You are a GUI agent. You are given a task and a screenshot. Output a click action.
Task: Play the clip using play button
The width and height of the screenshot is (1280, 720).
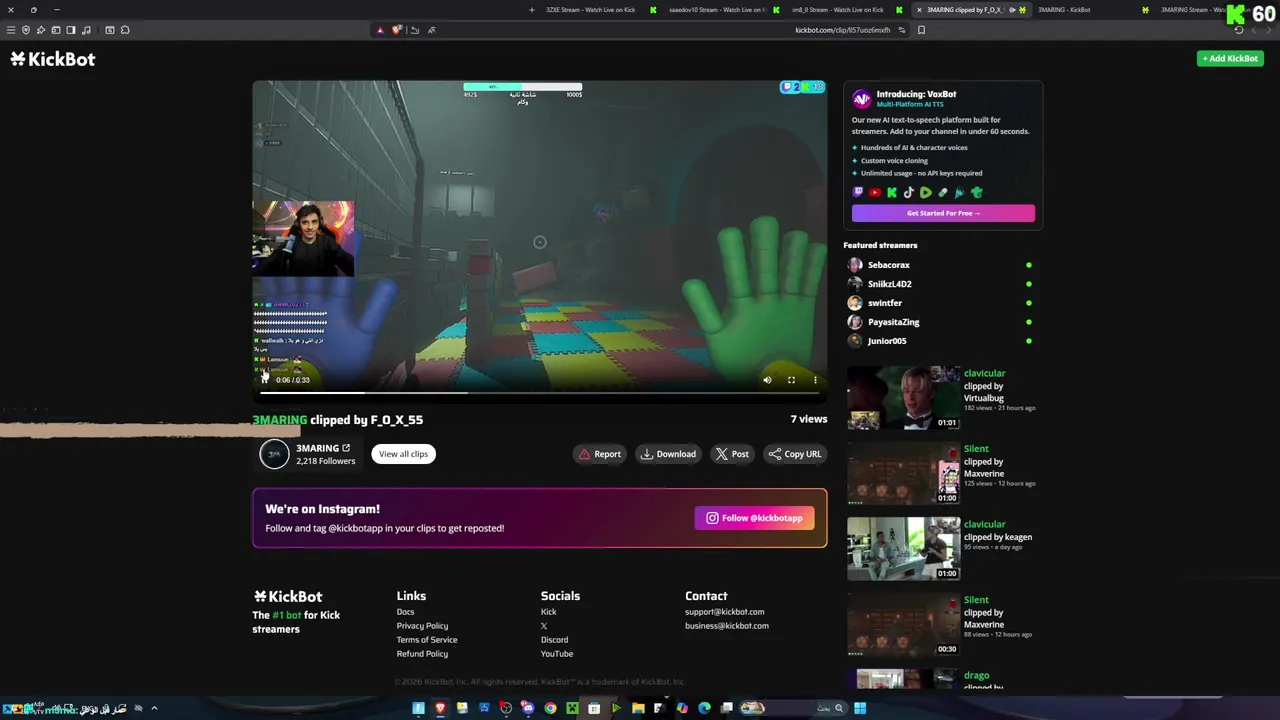coord(265,379)
